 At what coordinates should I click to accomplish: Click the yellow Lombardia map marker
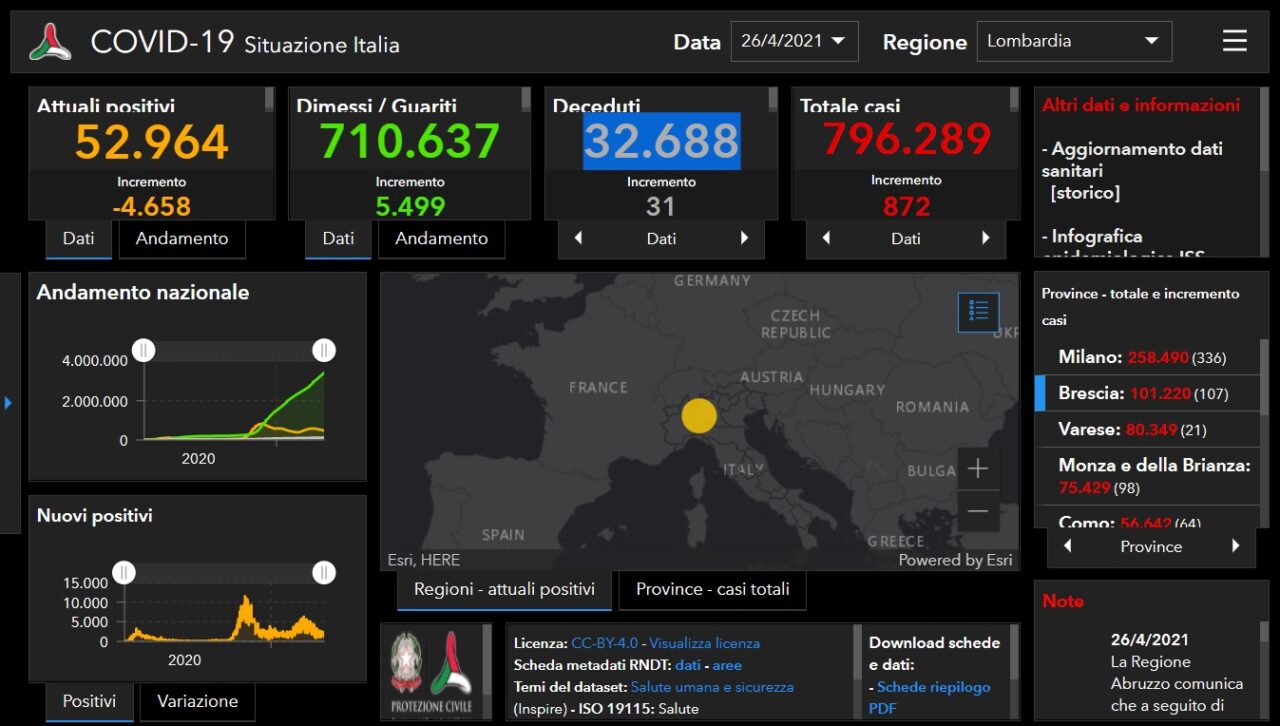coord(699,415)
